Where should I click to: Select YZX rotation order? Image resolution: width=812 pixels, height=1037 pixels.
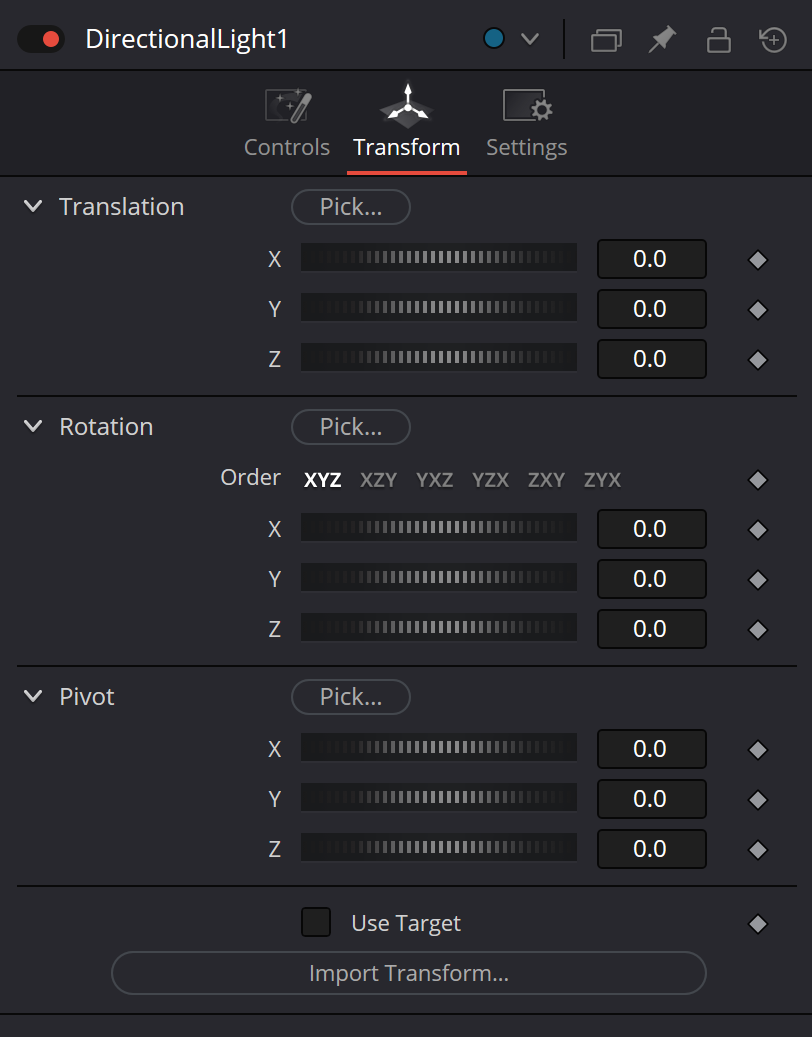point(491,479)
